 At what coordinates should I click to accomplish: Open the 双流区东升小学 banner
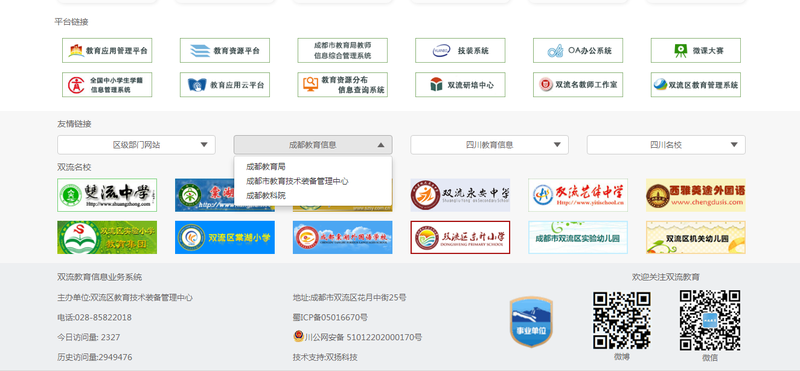[x=460, y=237]
